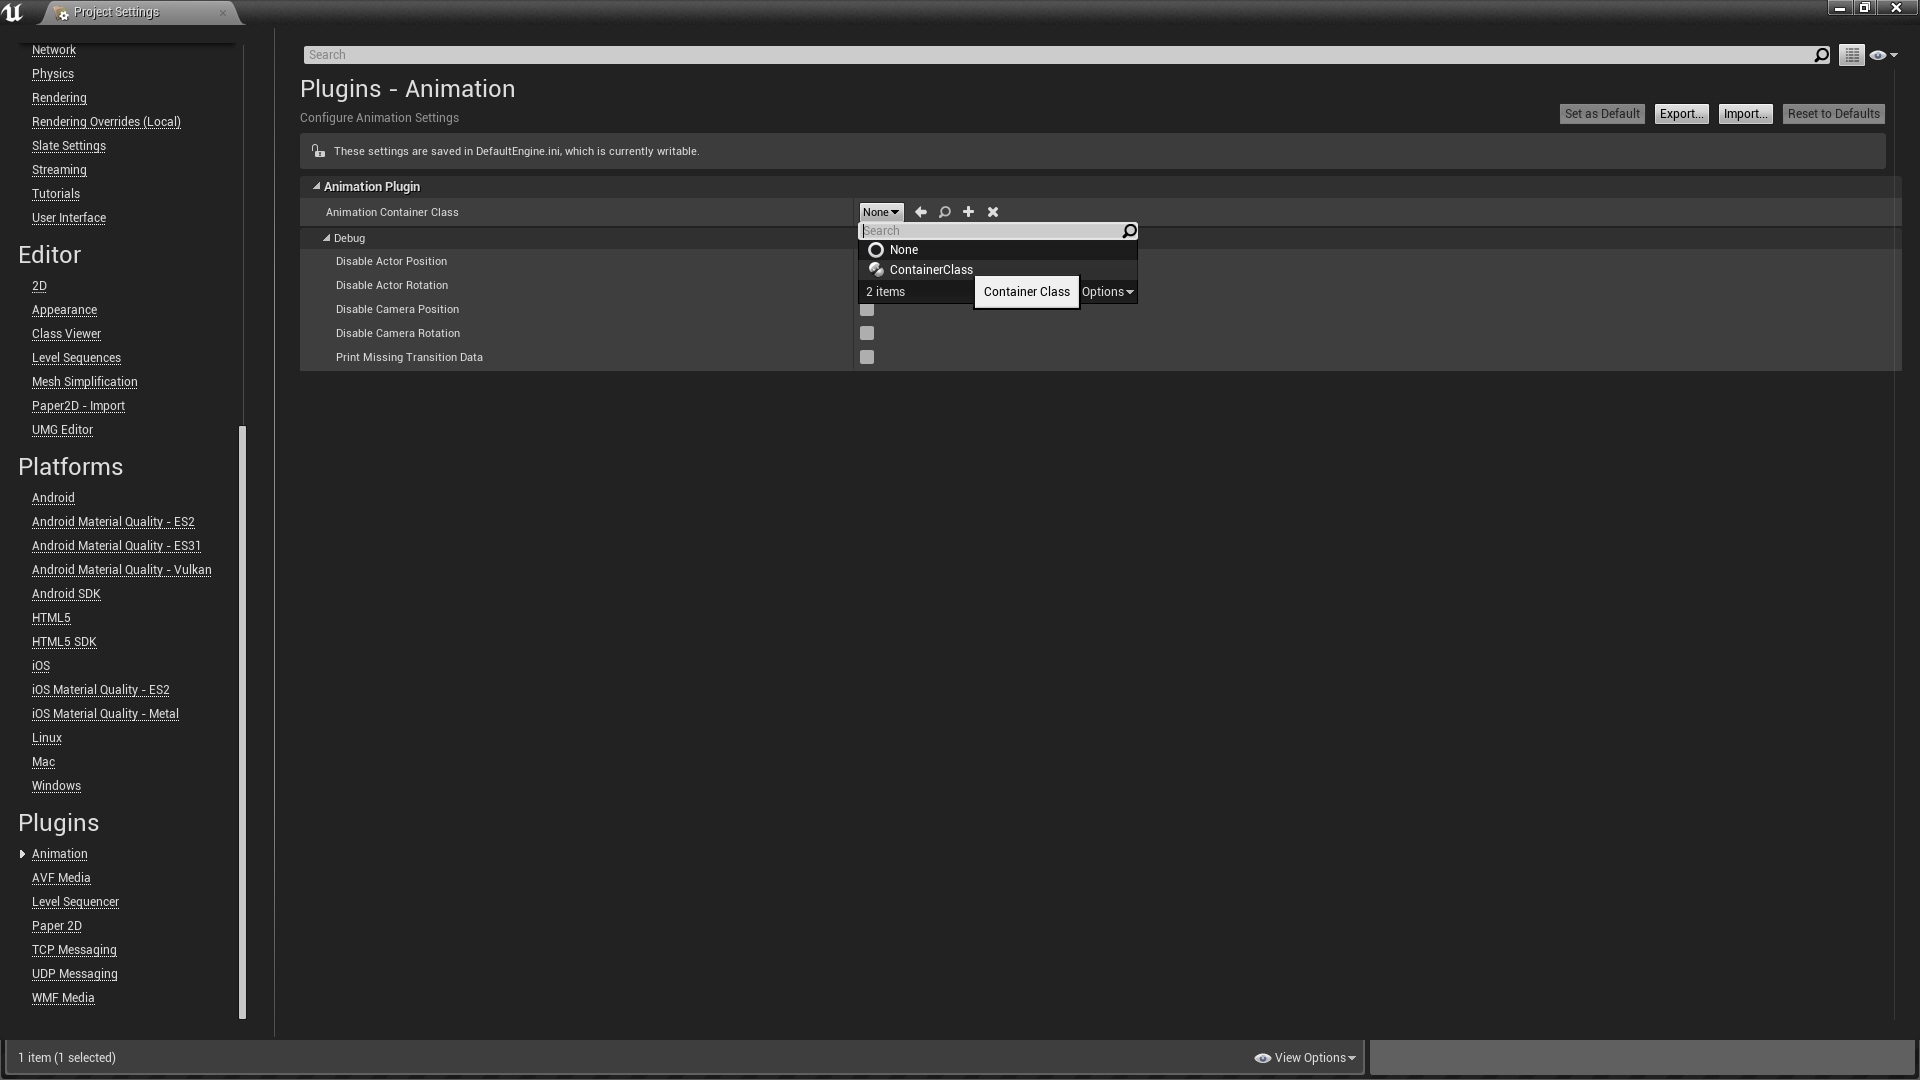
Task: Check Print Missing Transition Data
Action: 867,357
